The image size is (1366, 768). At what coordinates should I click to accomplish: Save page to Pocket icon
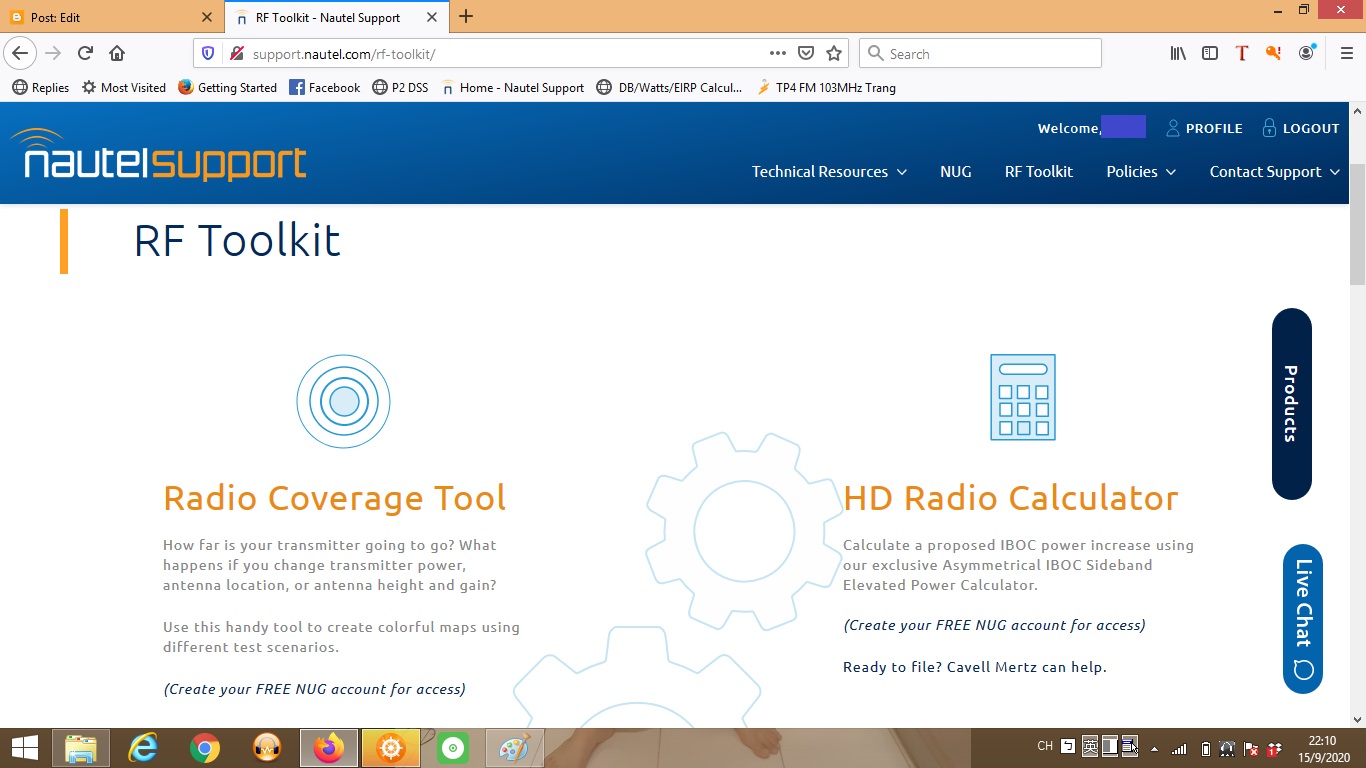coord(806,53)
